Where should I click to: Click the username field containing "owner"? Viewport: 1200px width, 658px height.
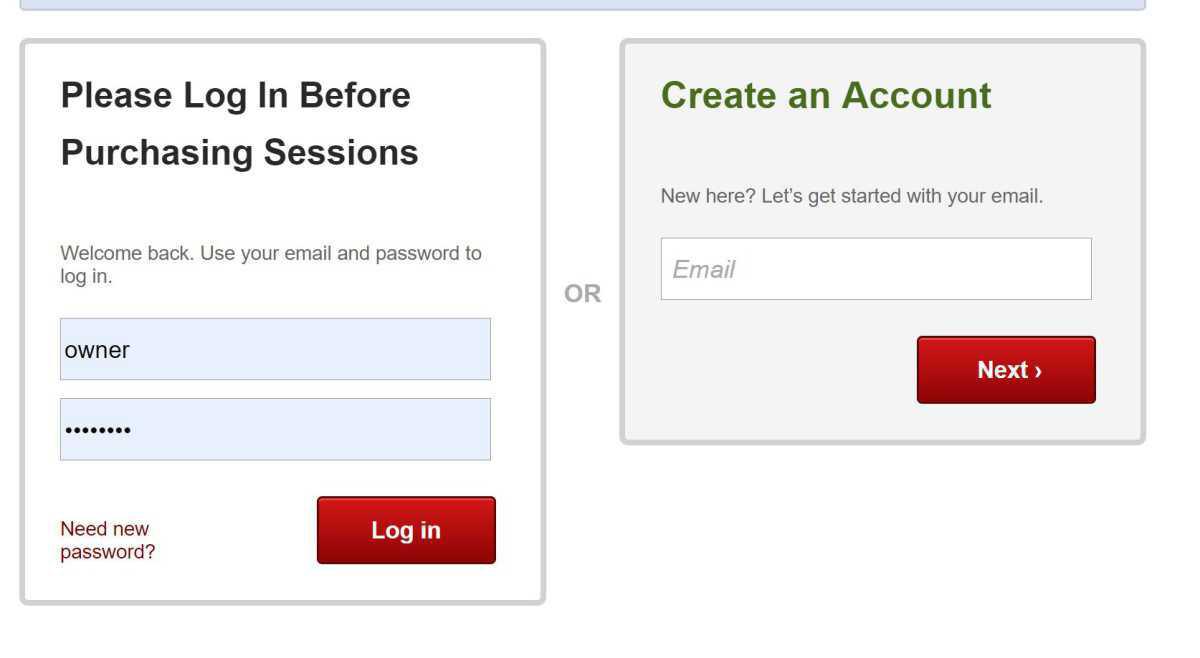click(x=275, y=349)
